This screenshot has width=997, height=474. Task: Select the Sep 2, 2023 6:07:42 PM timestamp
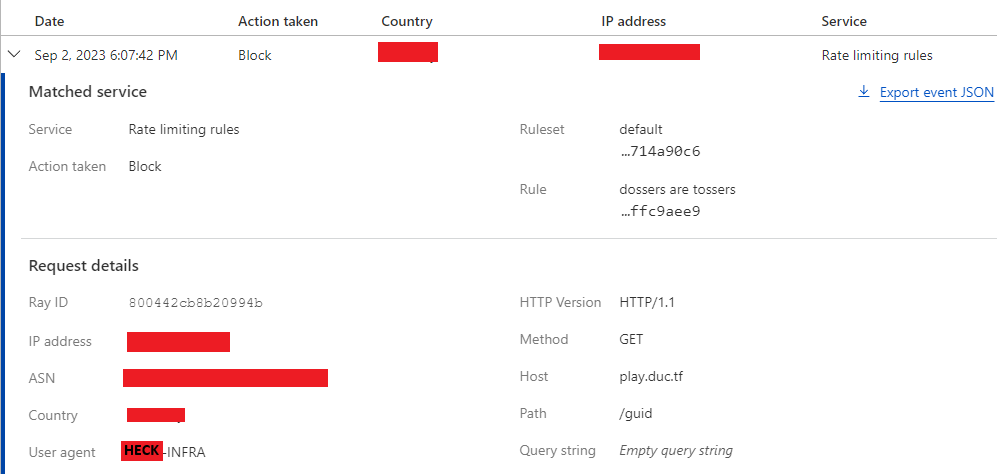coord(106,55)
